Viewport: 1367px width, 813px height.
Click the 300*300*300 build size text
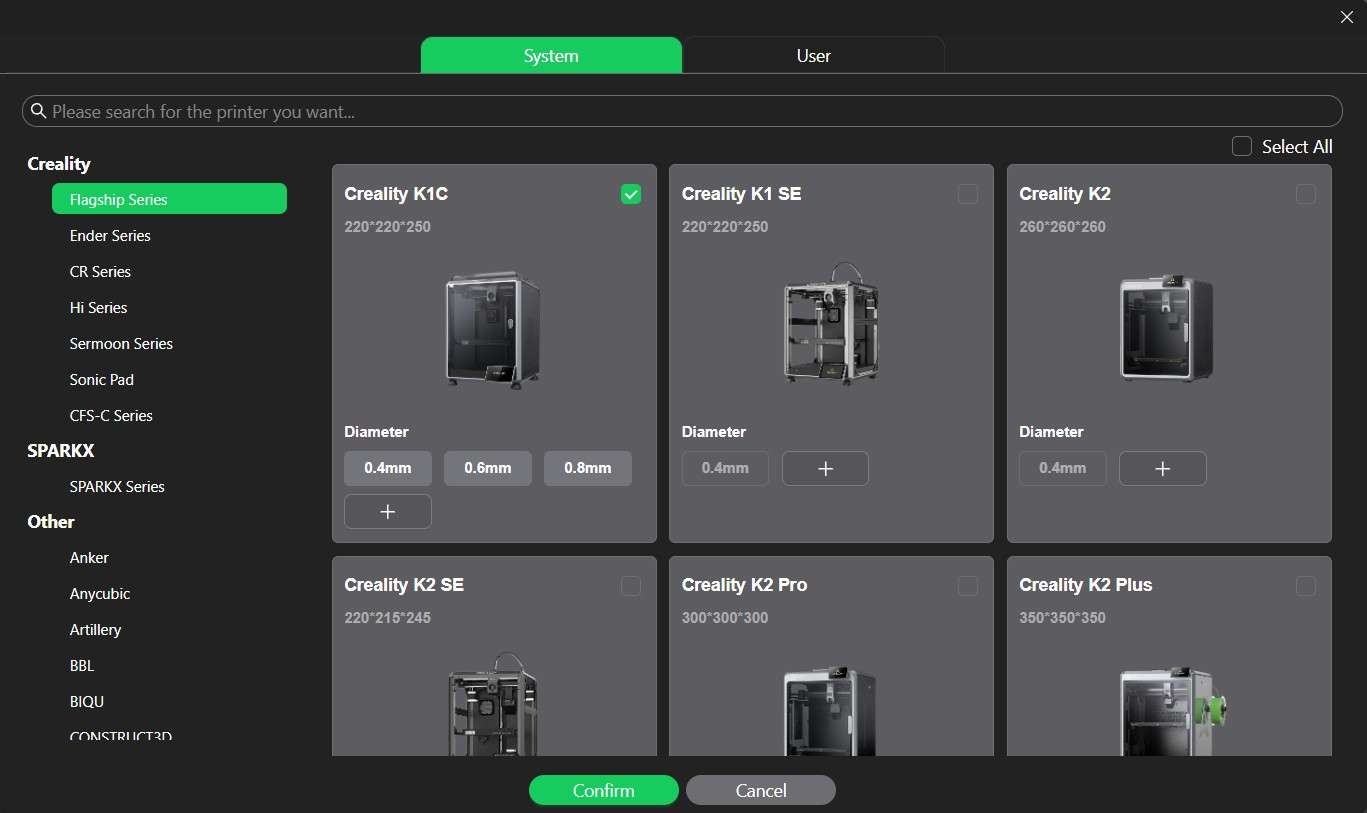(725, 618)
